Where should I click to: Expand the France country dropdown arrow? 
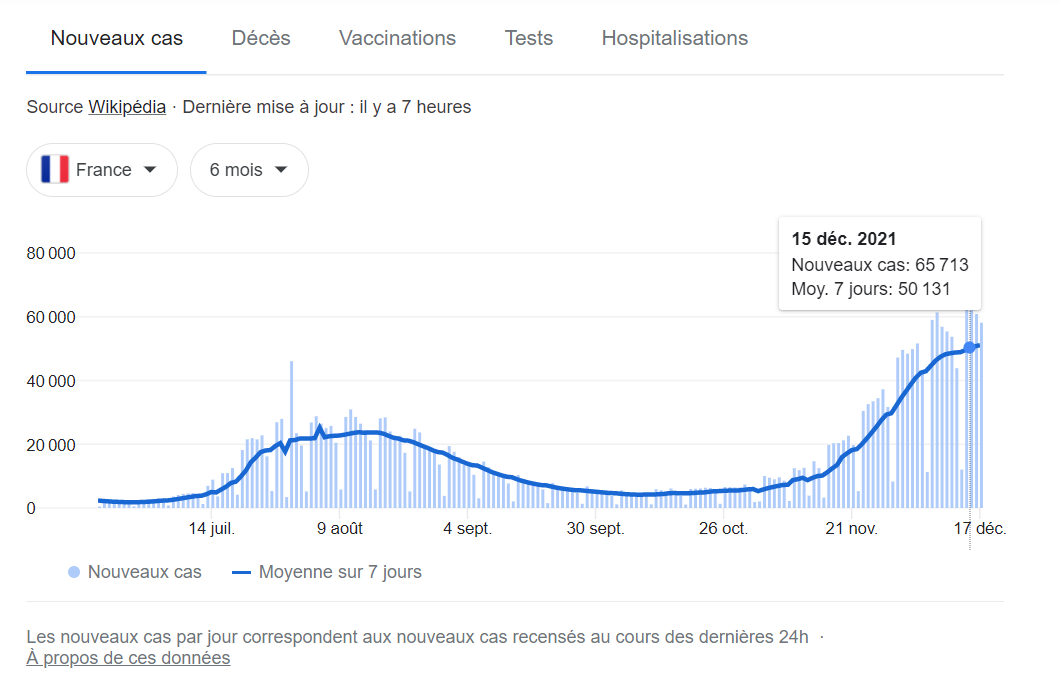(x=150, y=170)
